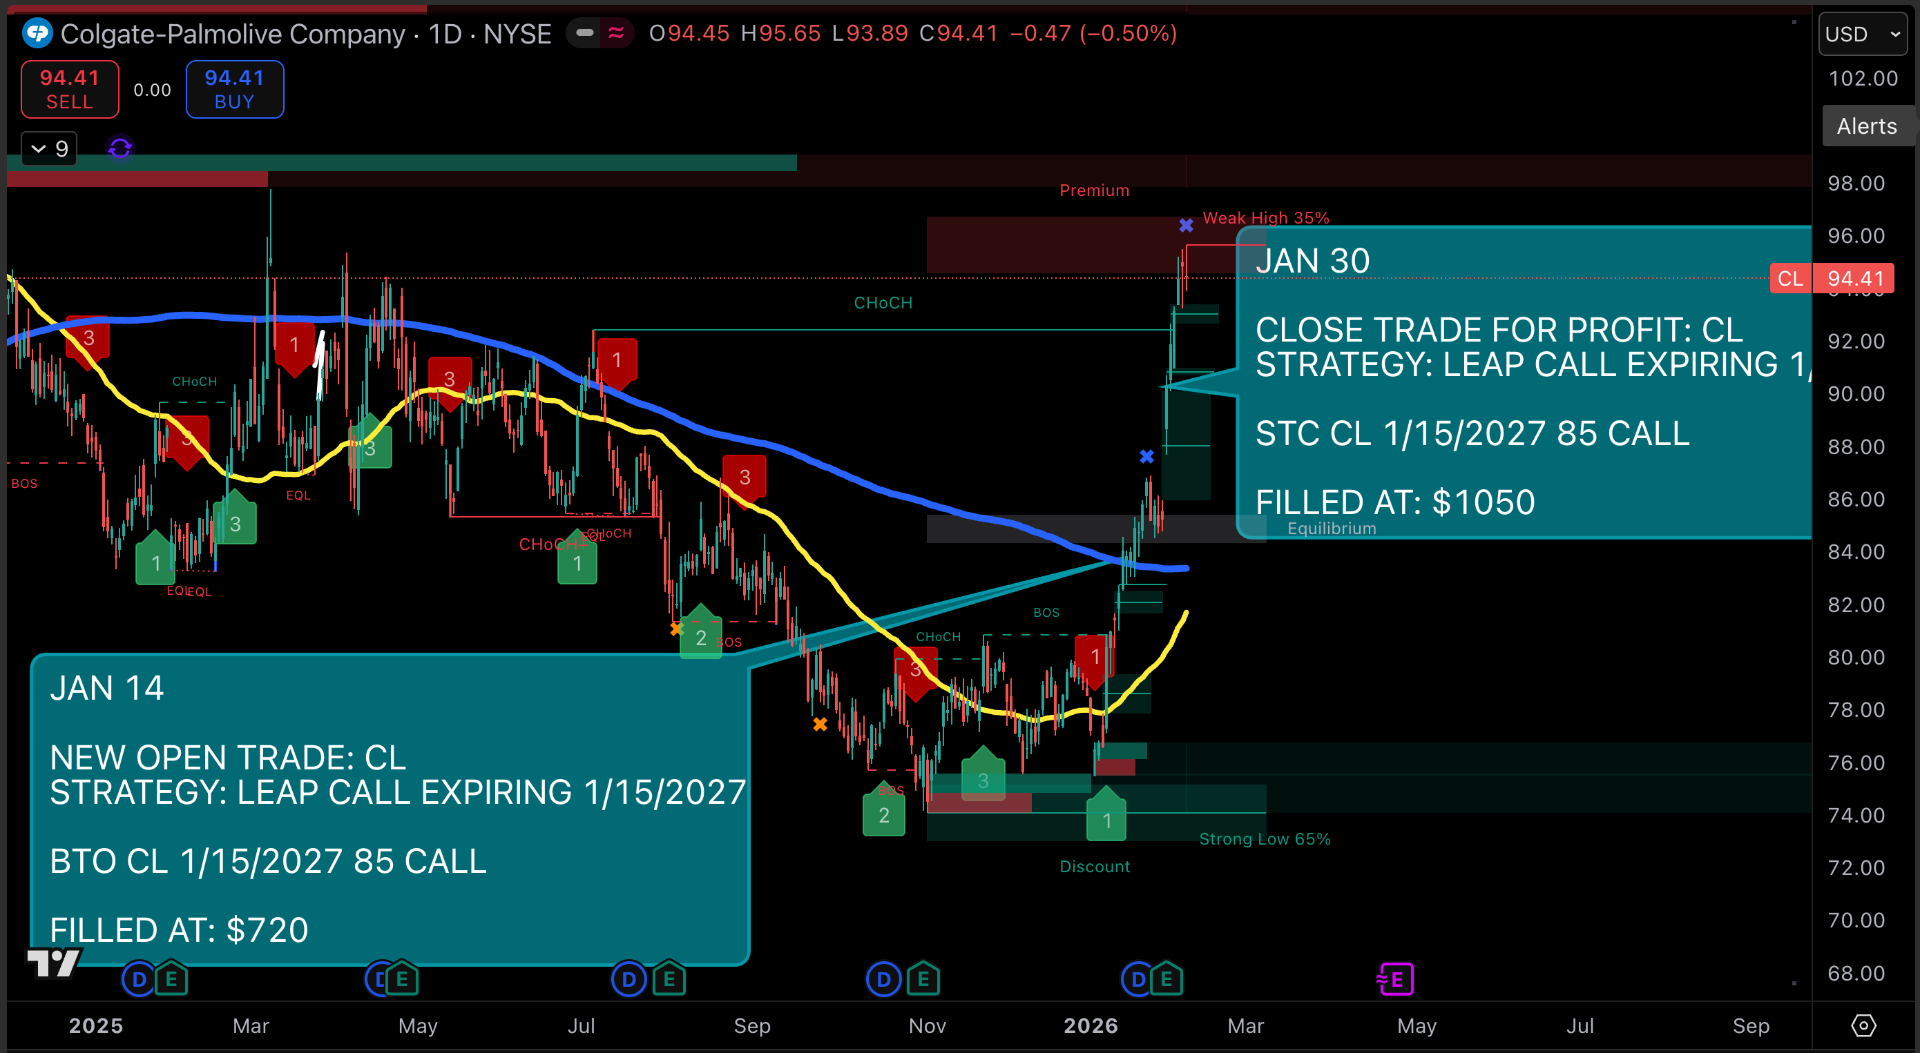This screenshot has width=1920, height=1053.
Task: Click the blue X marker beside Weak High
Action: pyautogui.click(x=1186, y=225)
